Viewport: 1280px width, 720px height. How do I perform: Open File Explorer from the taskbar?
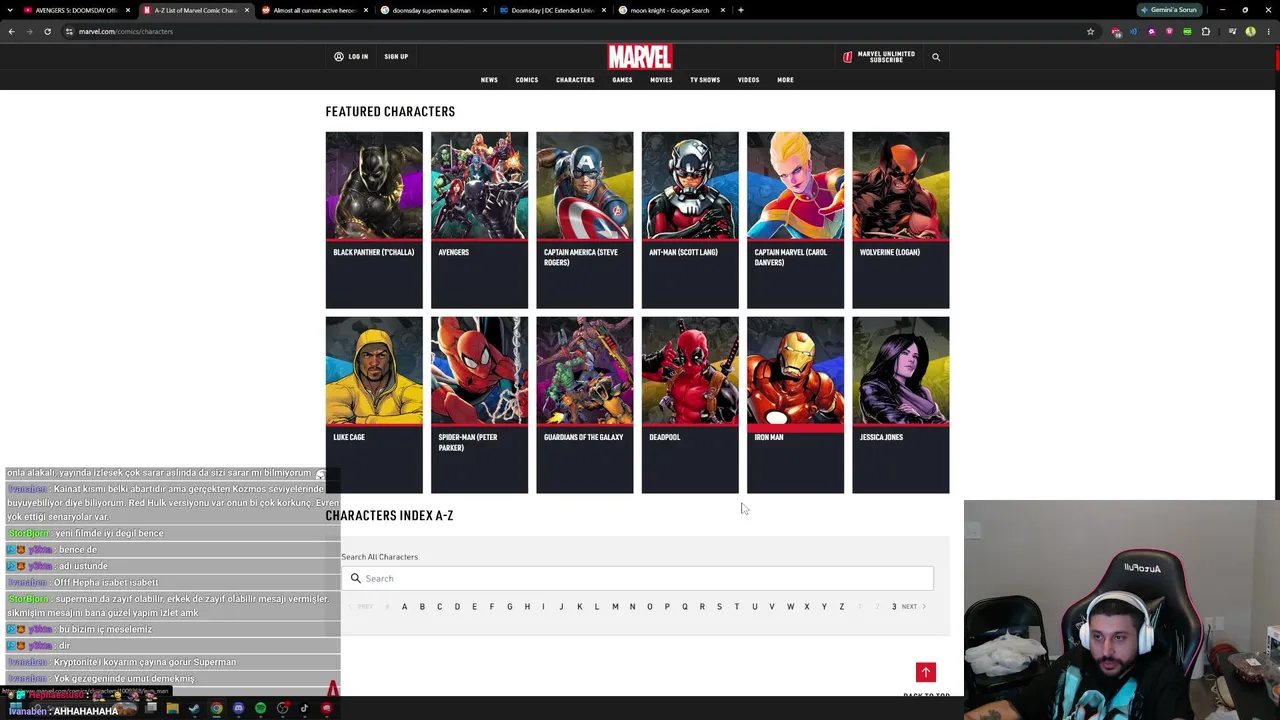click(x=172, y=709)
